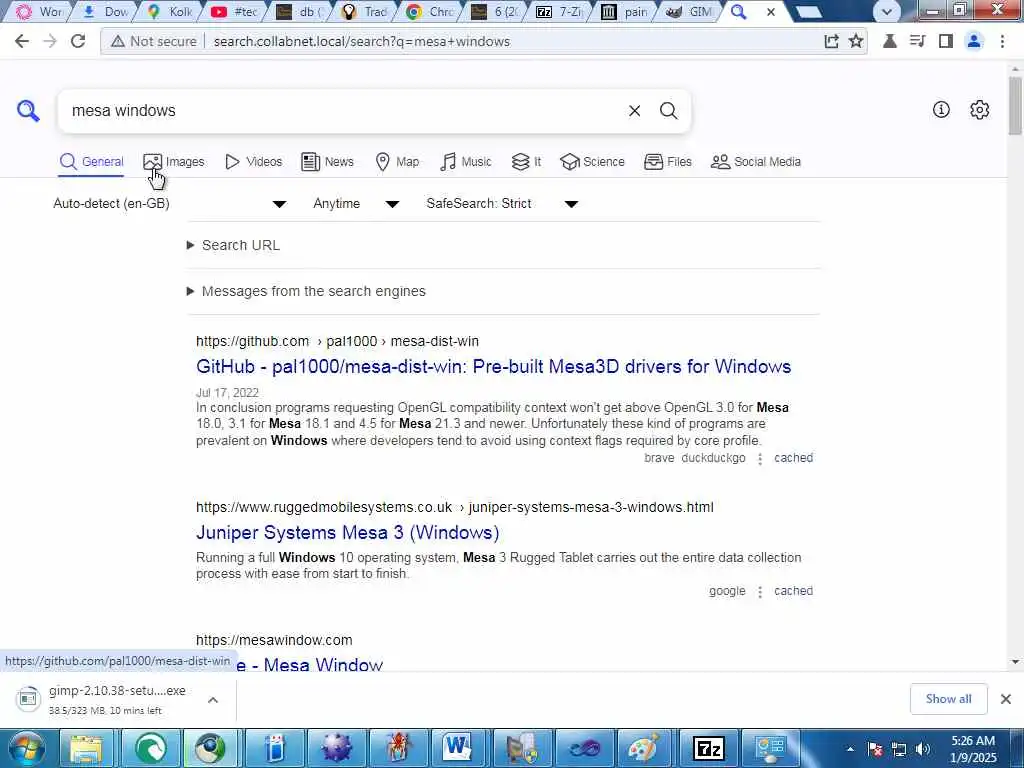Select the Social Media category

[756, 161]
